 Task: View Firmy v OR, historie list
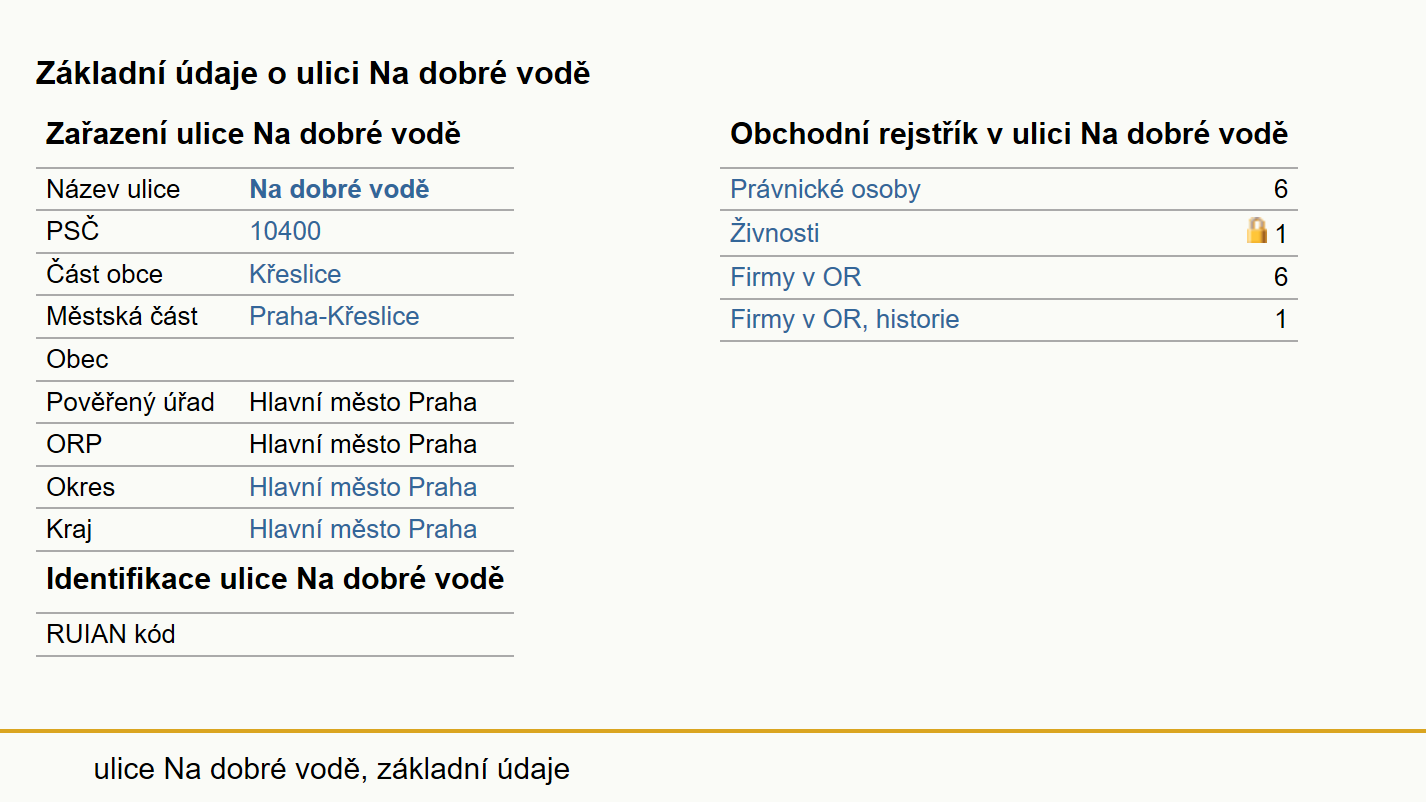[x=845, y=320]
